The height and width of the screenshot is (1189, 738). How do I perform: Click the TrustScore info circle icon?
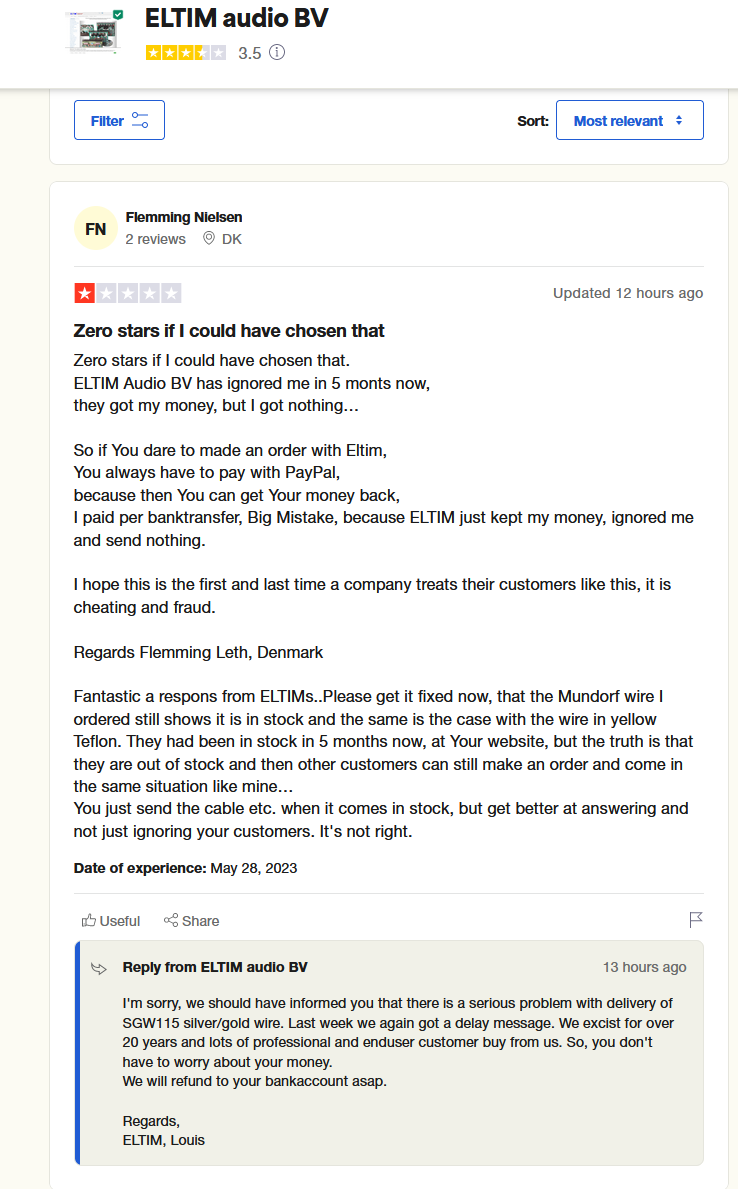278,52
